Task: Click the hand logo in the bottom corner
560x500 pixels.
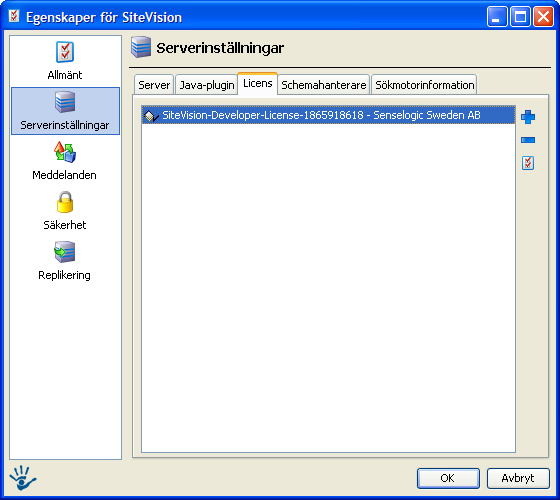Action: [23, 478]
